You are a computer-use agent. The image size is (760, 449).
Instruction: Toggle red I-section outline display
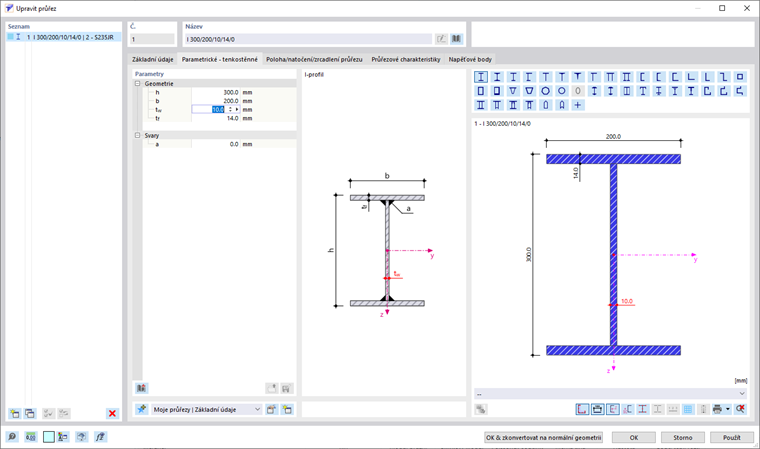(x=643, y=409)
